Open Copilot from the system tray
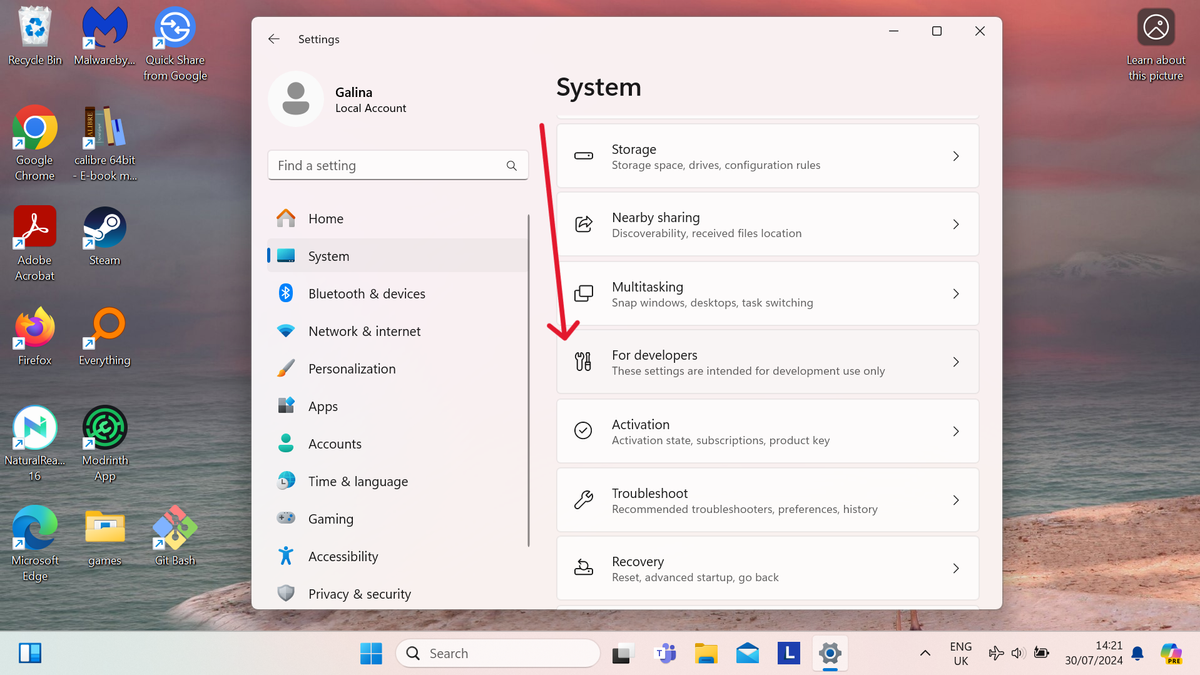 tap(1170, 653)
